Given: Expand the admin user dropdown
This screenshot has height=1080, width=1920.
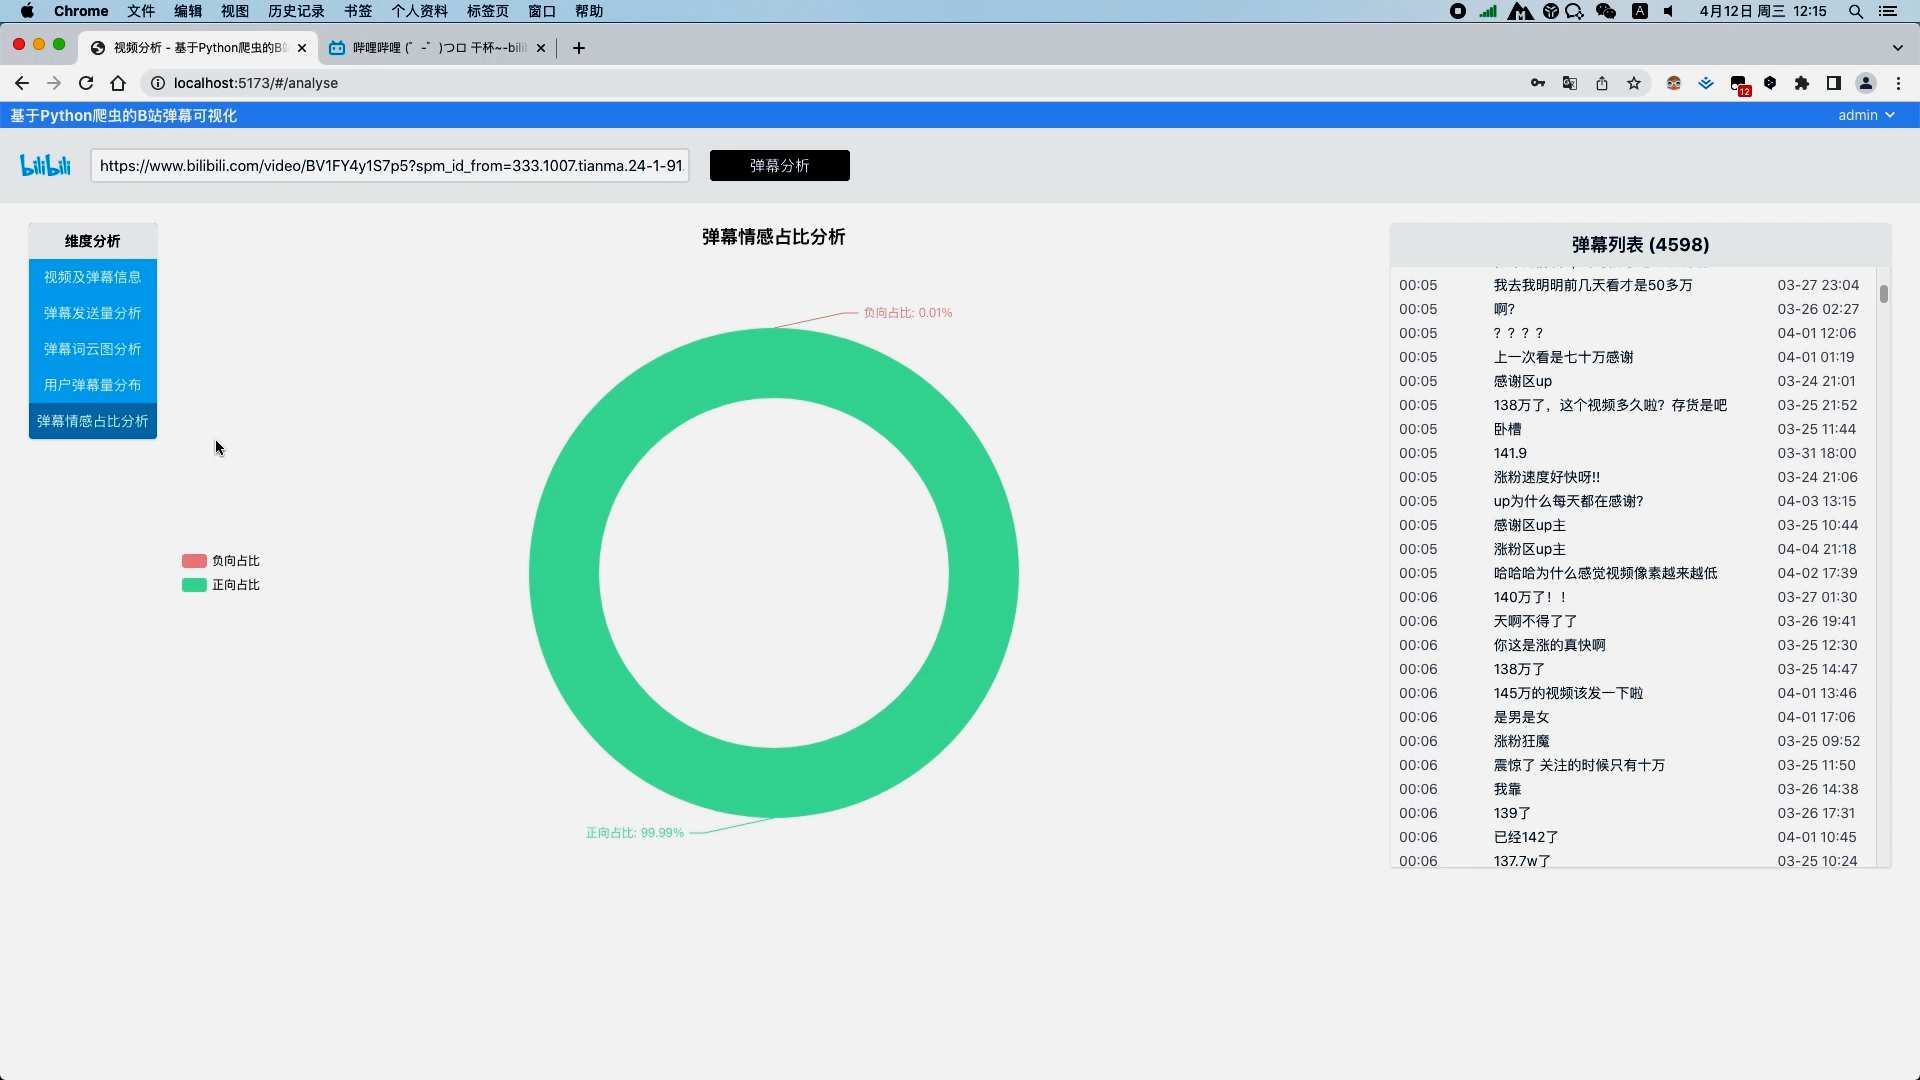Looking at the screenshot, I should (1866, 115).
